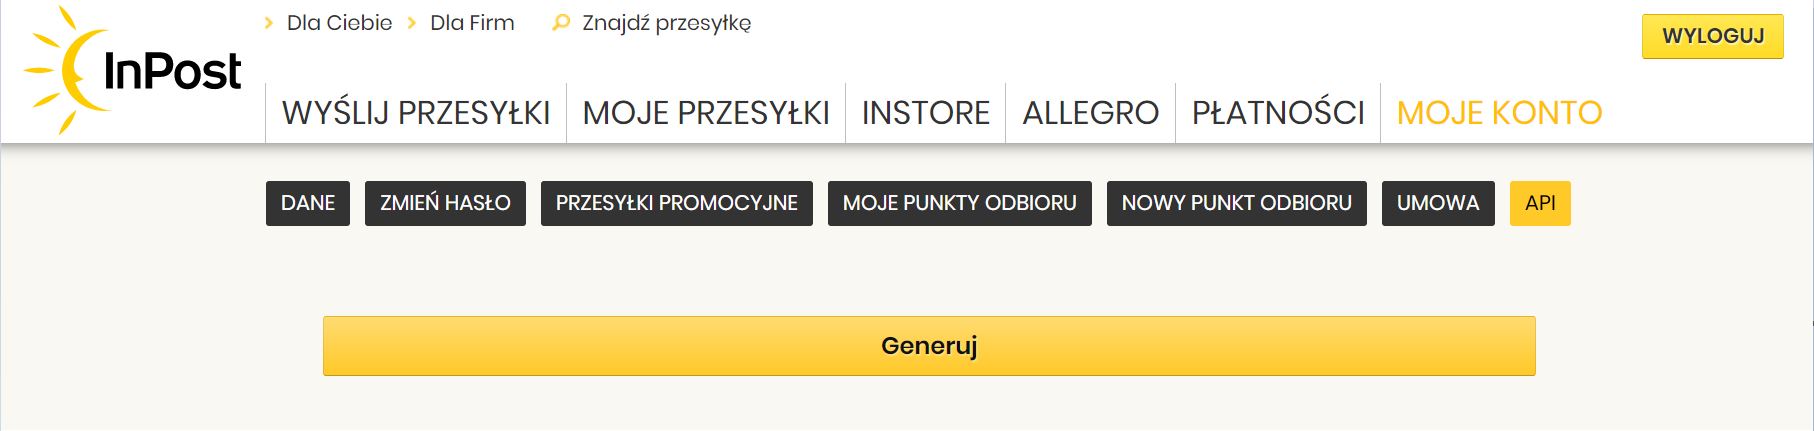
Task: Open the Dla Firm link
Action: point(472,23)
